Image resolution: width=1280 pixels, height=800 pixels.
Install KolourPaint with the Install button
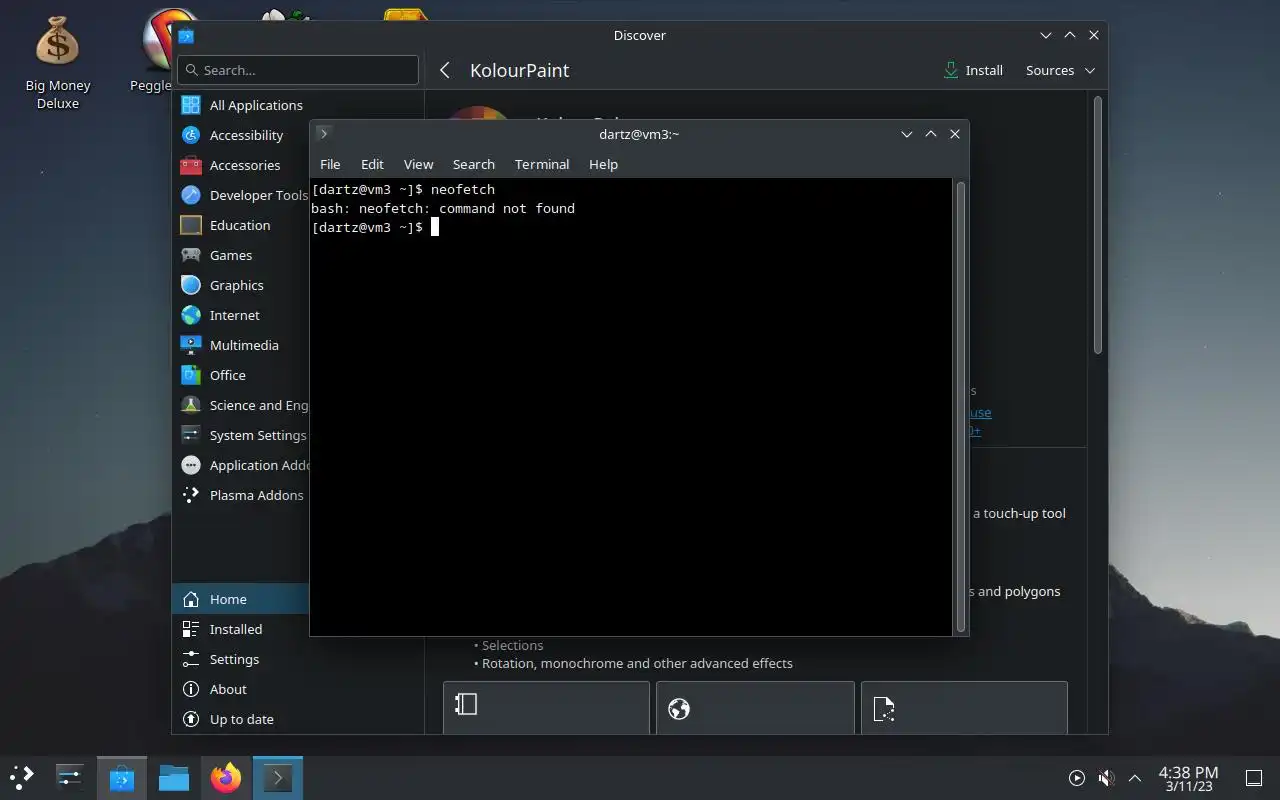point(973,70)
